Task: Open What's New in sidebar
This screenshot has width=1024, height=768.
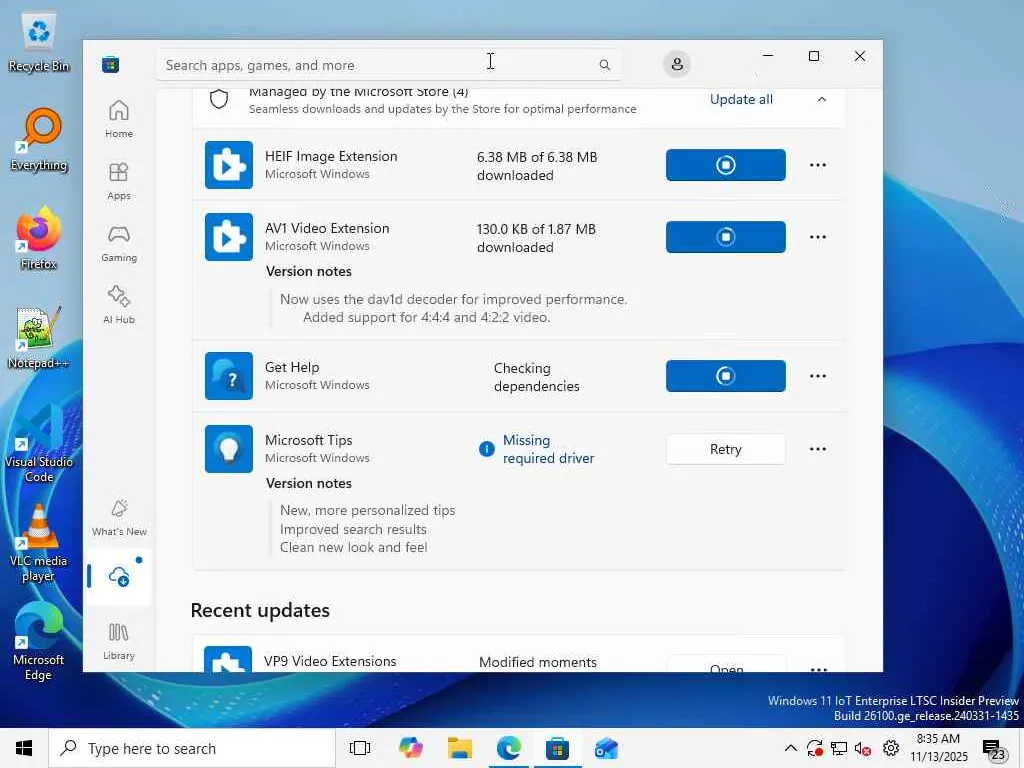Action: pos(119,517)
